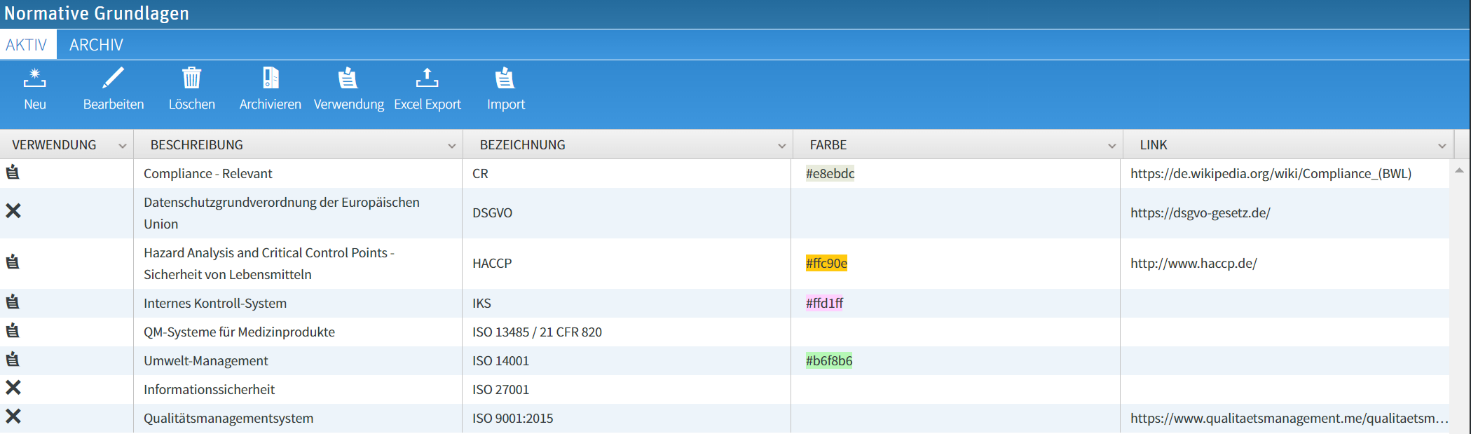
Task: Open the Wikipedia Compliance link
Action: pos(1270,174)
